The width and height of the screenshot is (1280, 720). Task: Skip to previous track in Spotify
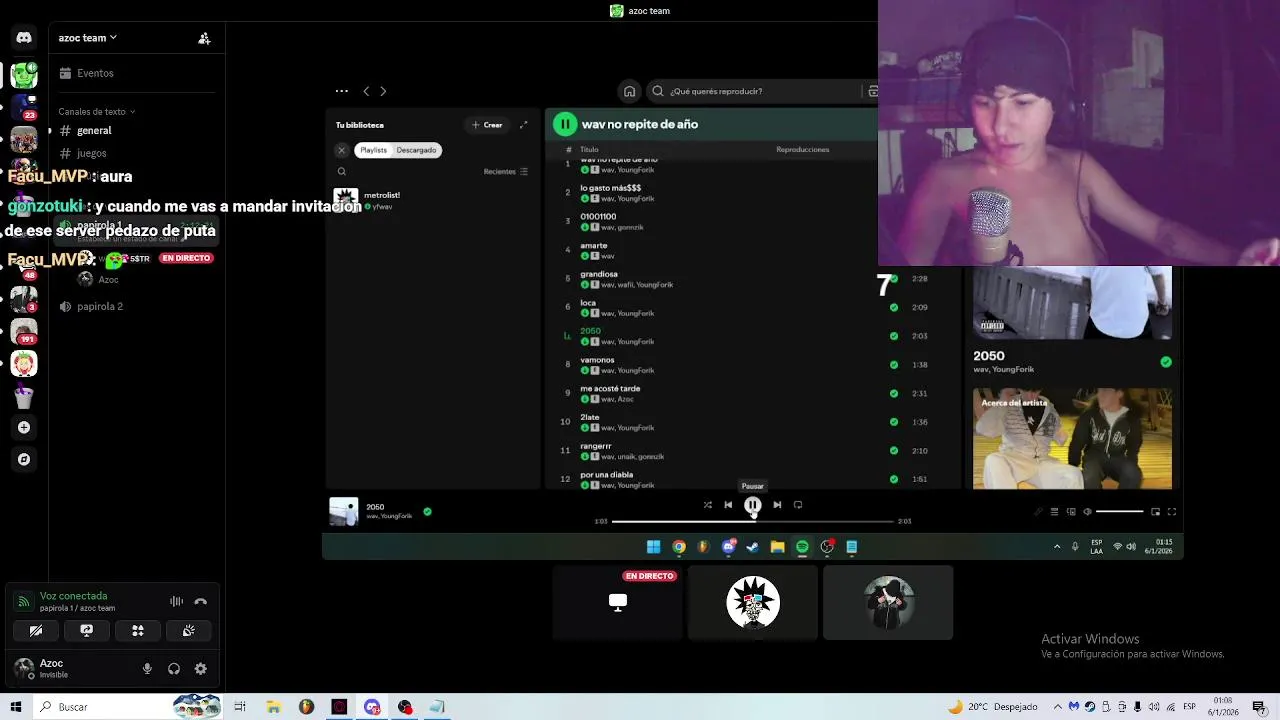point(728,505)
